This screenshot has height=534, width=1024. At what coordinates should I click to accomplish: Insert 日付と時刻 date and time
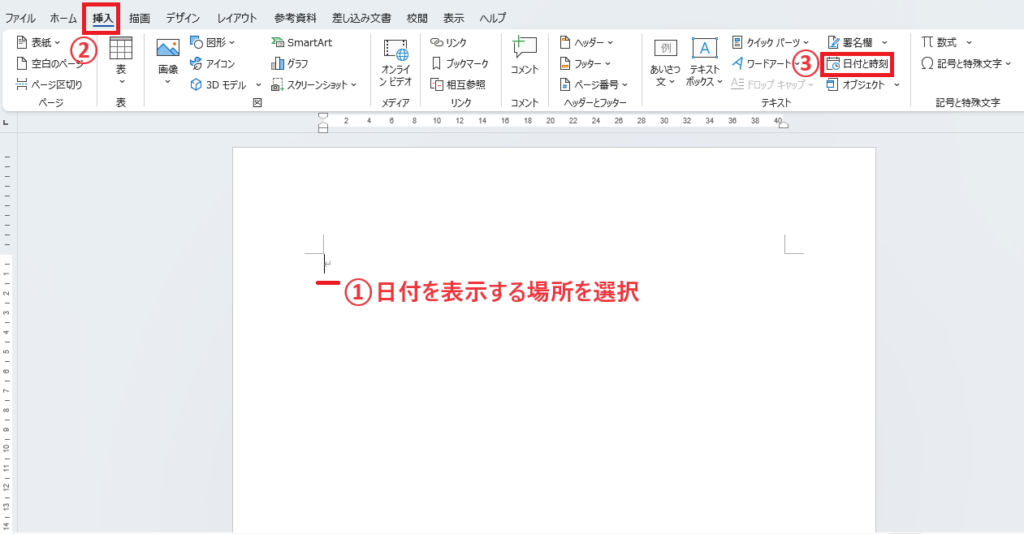pyautogui.click(x=857, y=64)
